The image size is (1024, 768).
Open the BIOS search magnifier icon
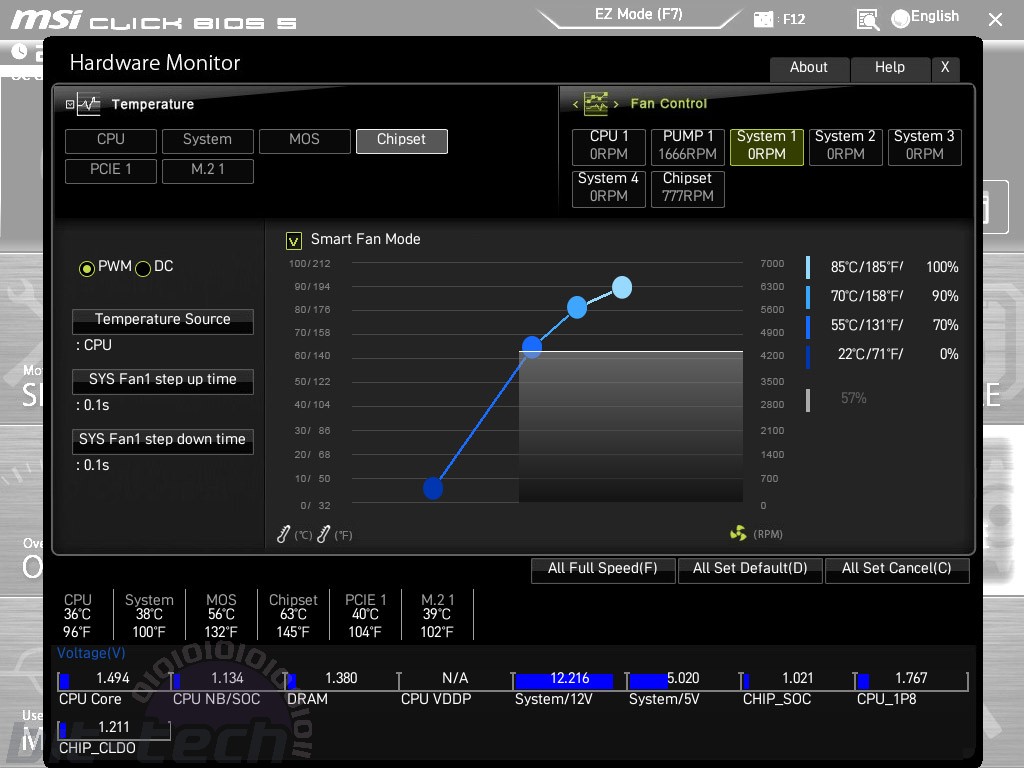tap(867, 20)
